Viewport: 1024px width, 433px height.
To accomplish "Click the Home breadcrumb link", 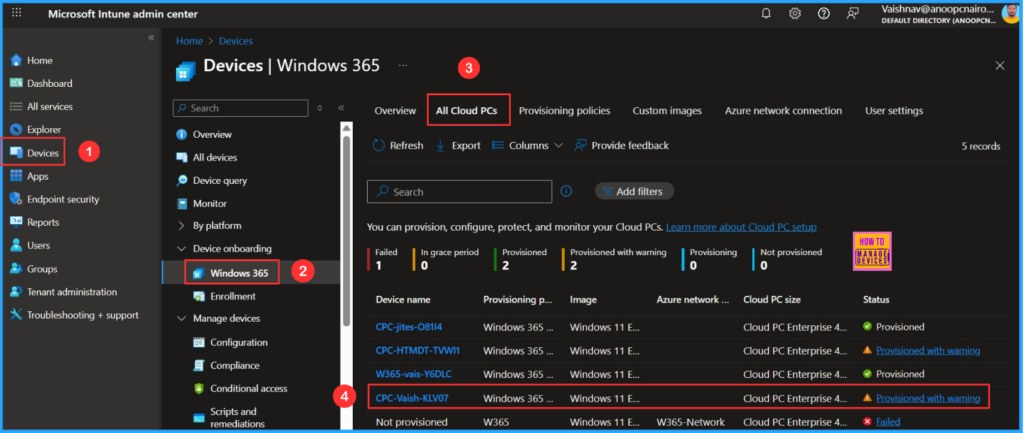I will (189, 40).
